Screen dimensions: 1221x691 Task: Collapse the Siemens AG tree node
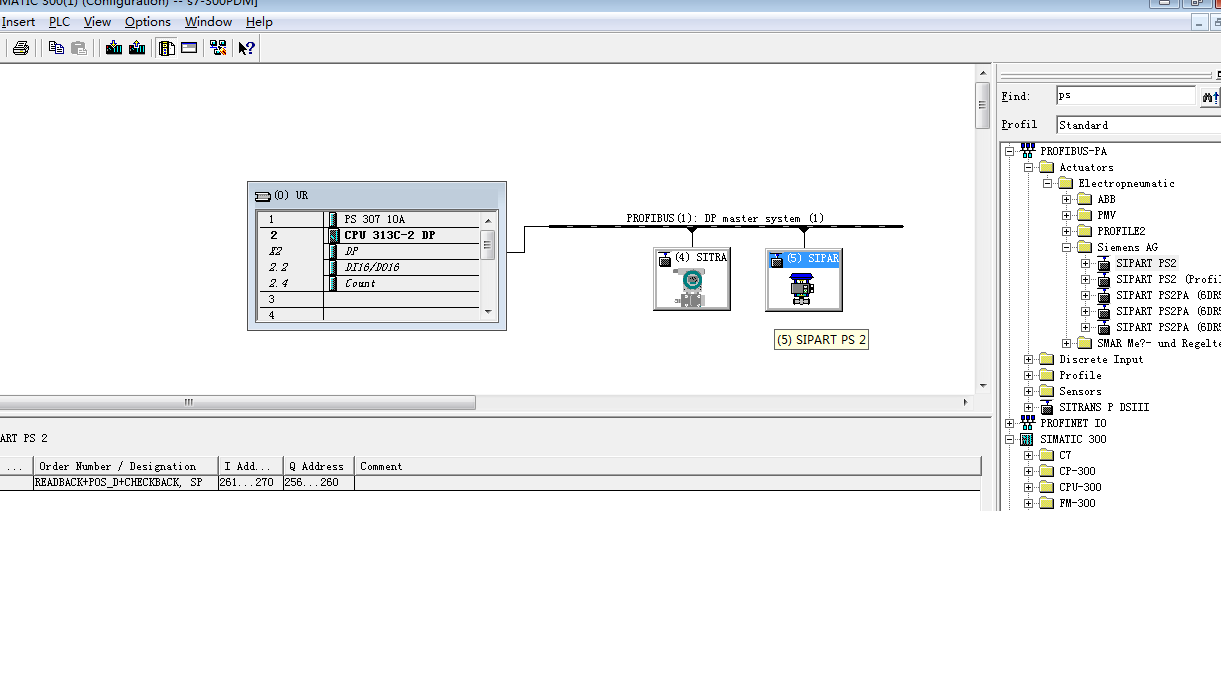(x=1066, y=248)
